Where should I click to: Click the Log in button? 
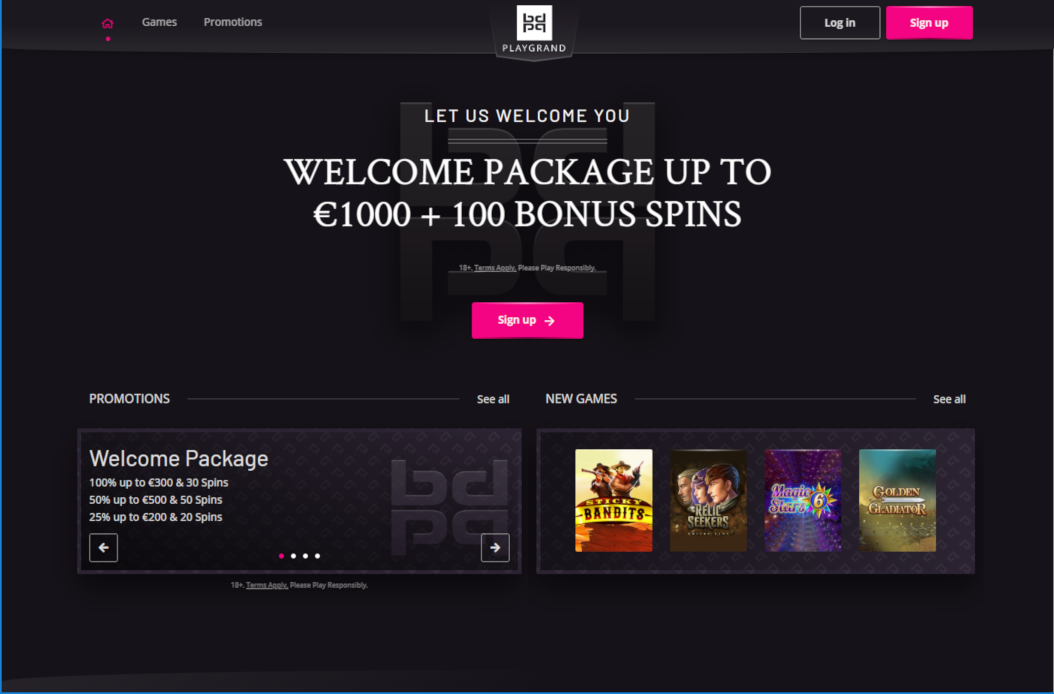(840, 23)
